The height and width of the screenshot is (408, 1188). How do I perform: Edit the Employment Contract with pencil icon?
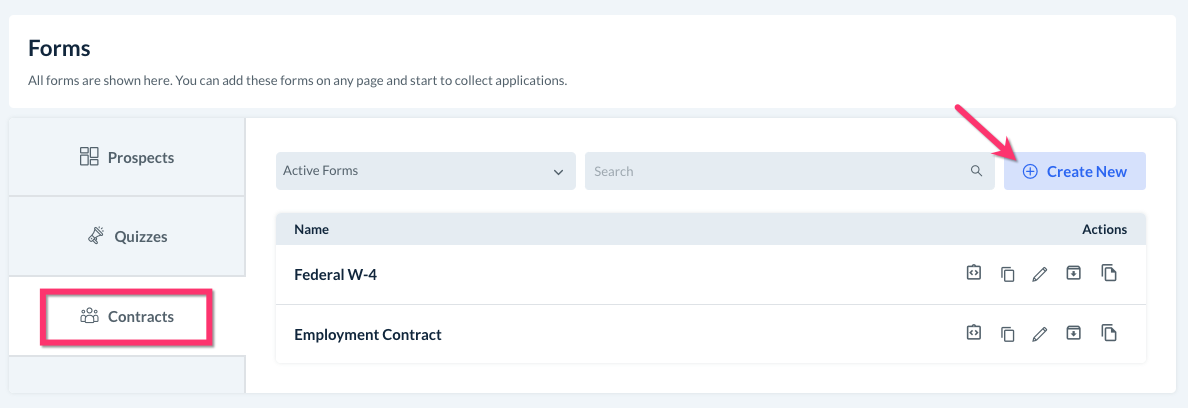(1039, 334)
